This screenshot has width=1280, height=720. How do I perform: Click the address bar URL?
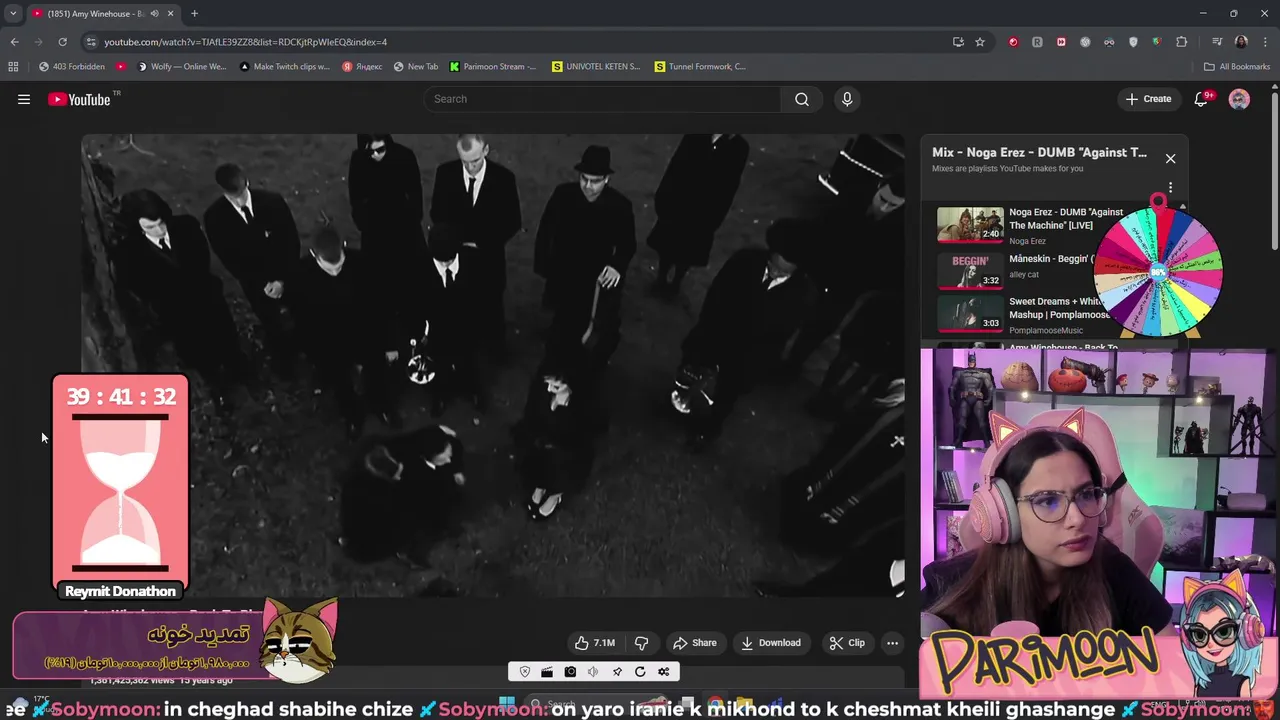[246, 42]
